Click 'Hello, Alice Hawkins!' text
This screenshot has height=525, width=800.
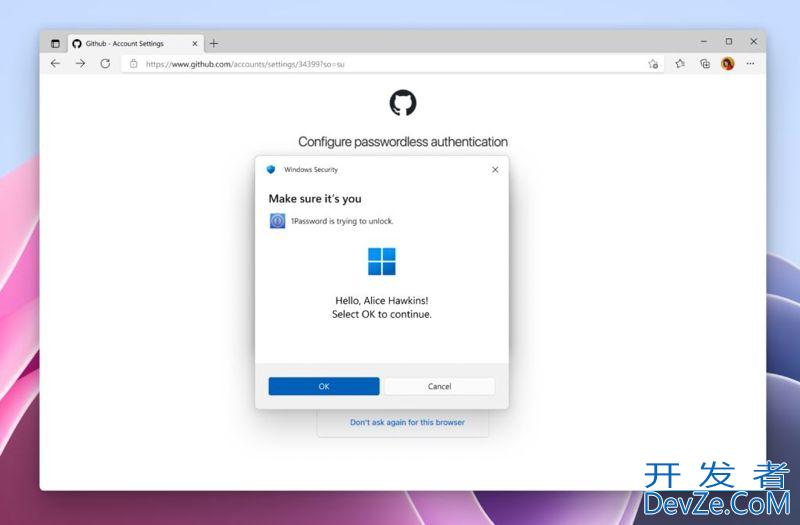tap(382, 301)
